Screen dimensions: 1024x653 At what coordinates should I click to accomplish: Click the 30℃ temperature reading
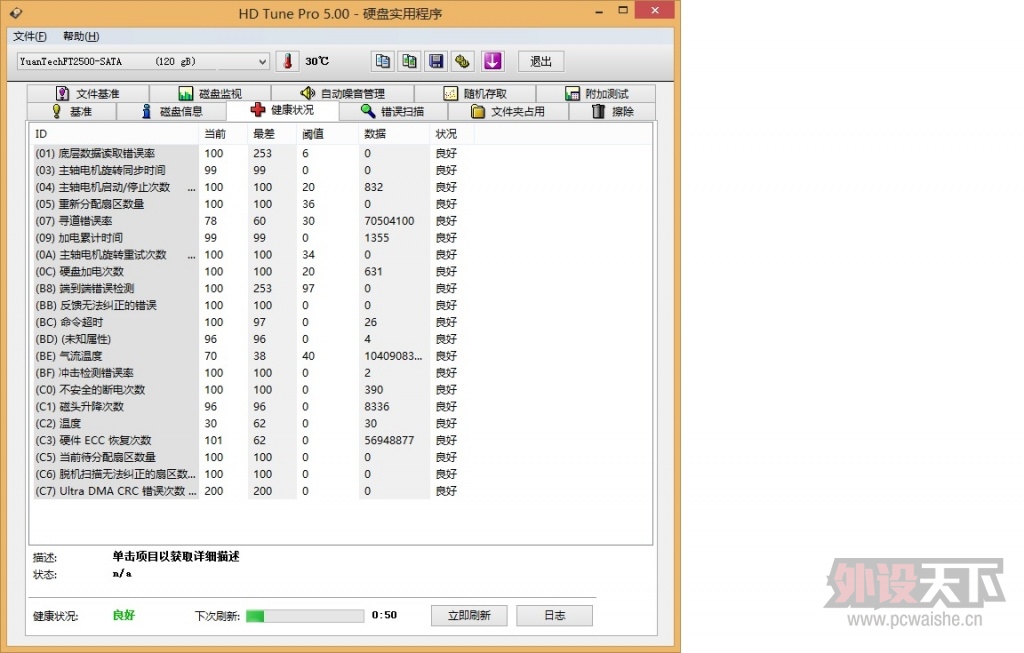point(317,61)
